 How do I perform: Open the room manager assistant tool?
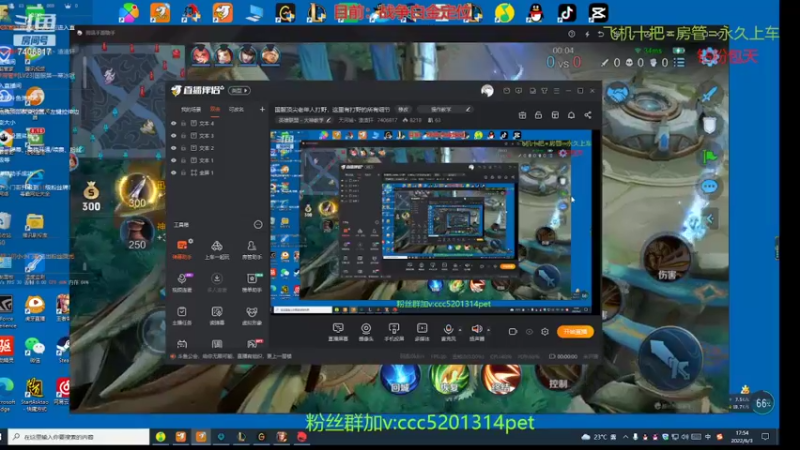click(x=252, y=249)
